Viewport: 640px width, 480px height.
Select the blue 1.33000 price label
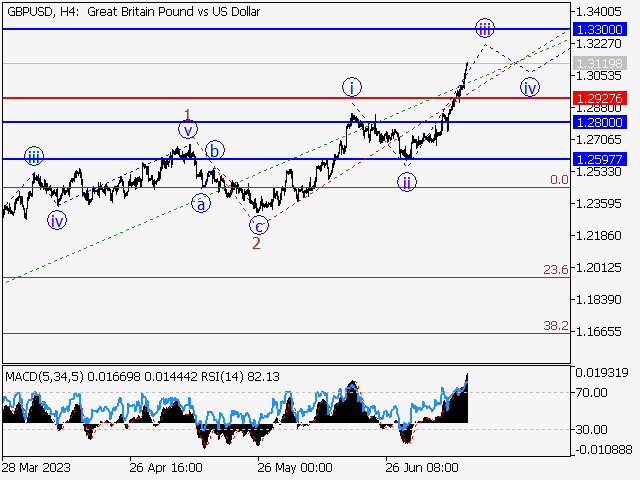click(x=600, y=29)
